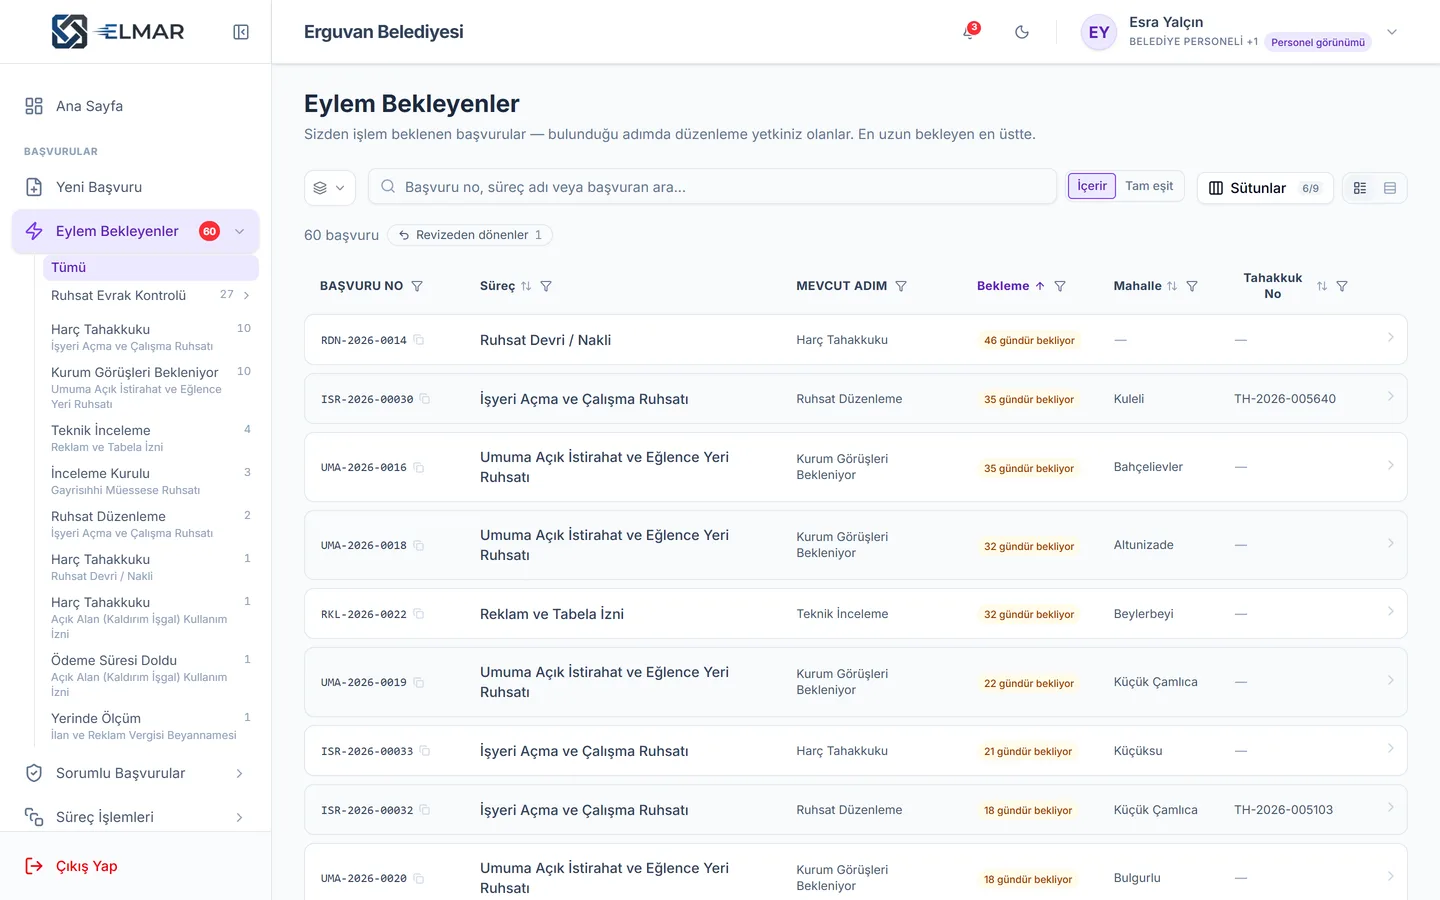Open Yerinde Ölçüm sidebar filter
1440x900 pixels.
151,726
